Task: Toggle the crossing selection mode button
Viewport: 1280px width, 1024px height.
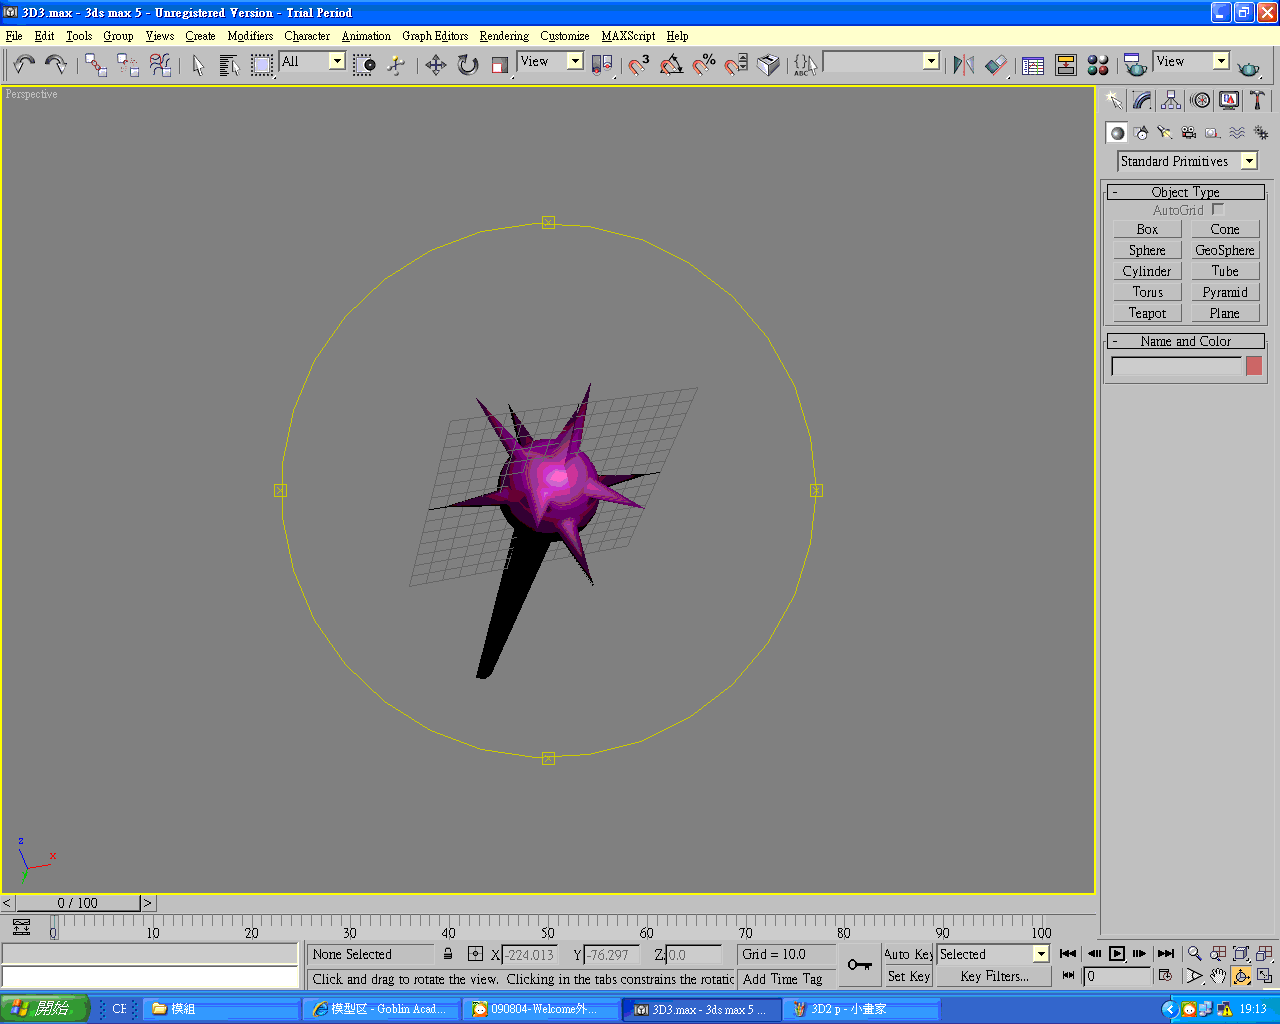Action: pyautogui.click(x=364, y=65)
